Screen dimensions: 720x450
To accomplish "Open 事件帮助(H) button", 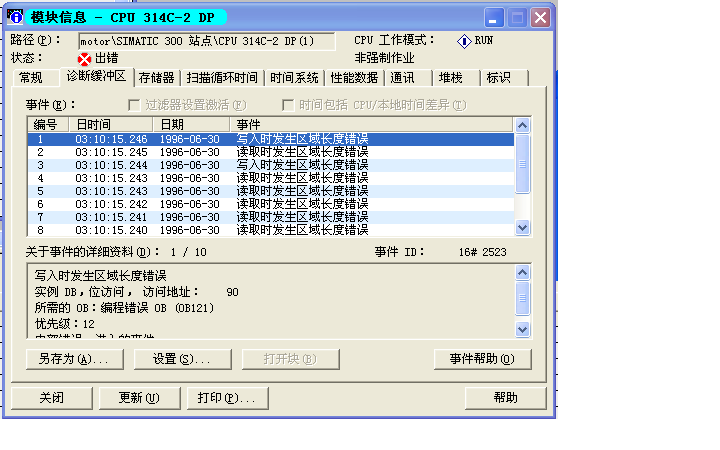I will click(483, 359).
